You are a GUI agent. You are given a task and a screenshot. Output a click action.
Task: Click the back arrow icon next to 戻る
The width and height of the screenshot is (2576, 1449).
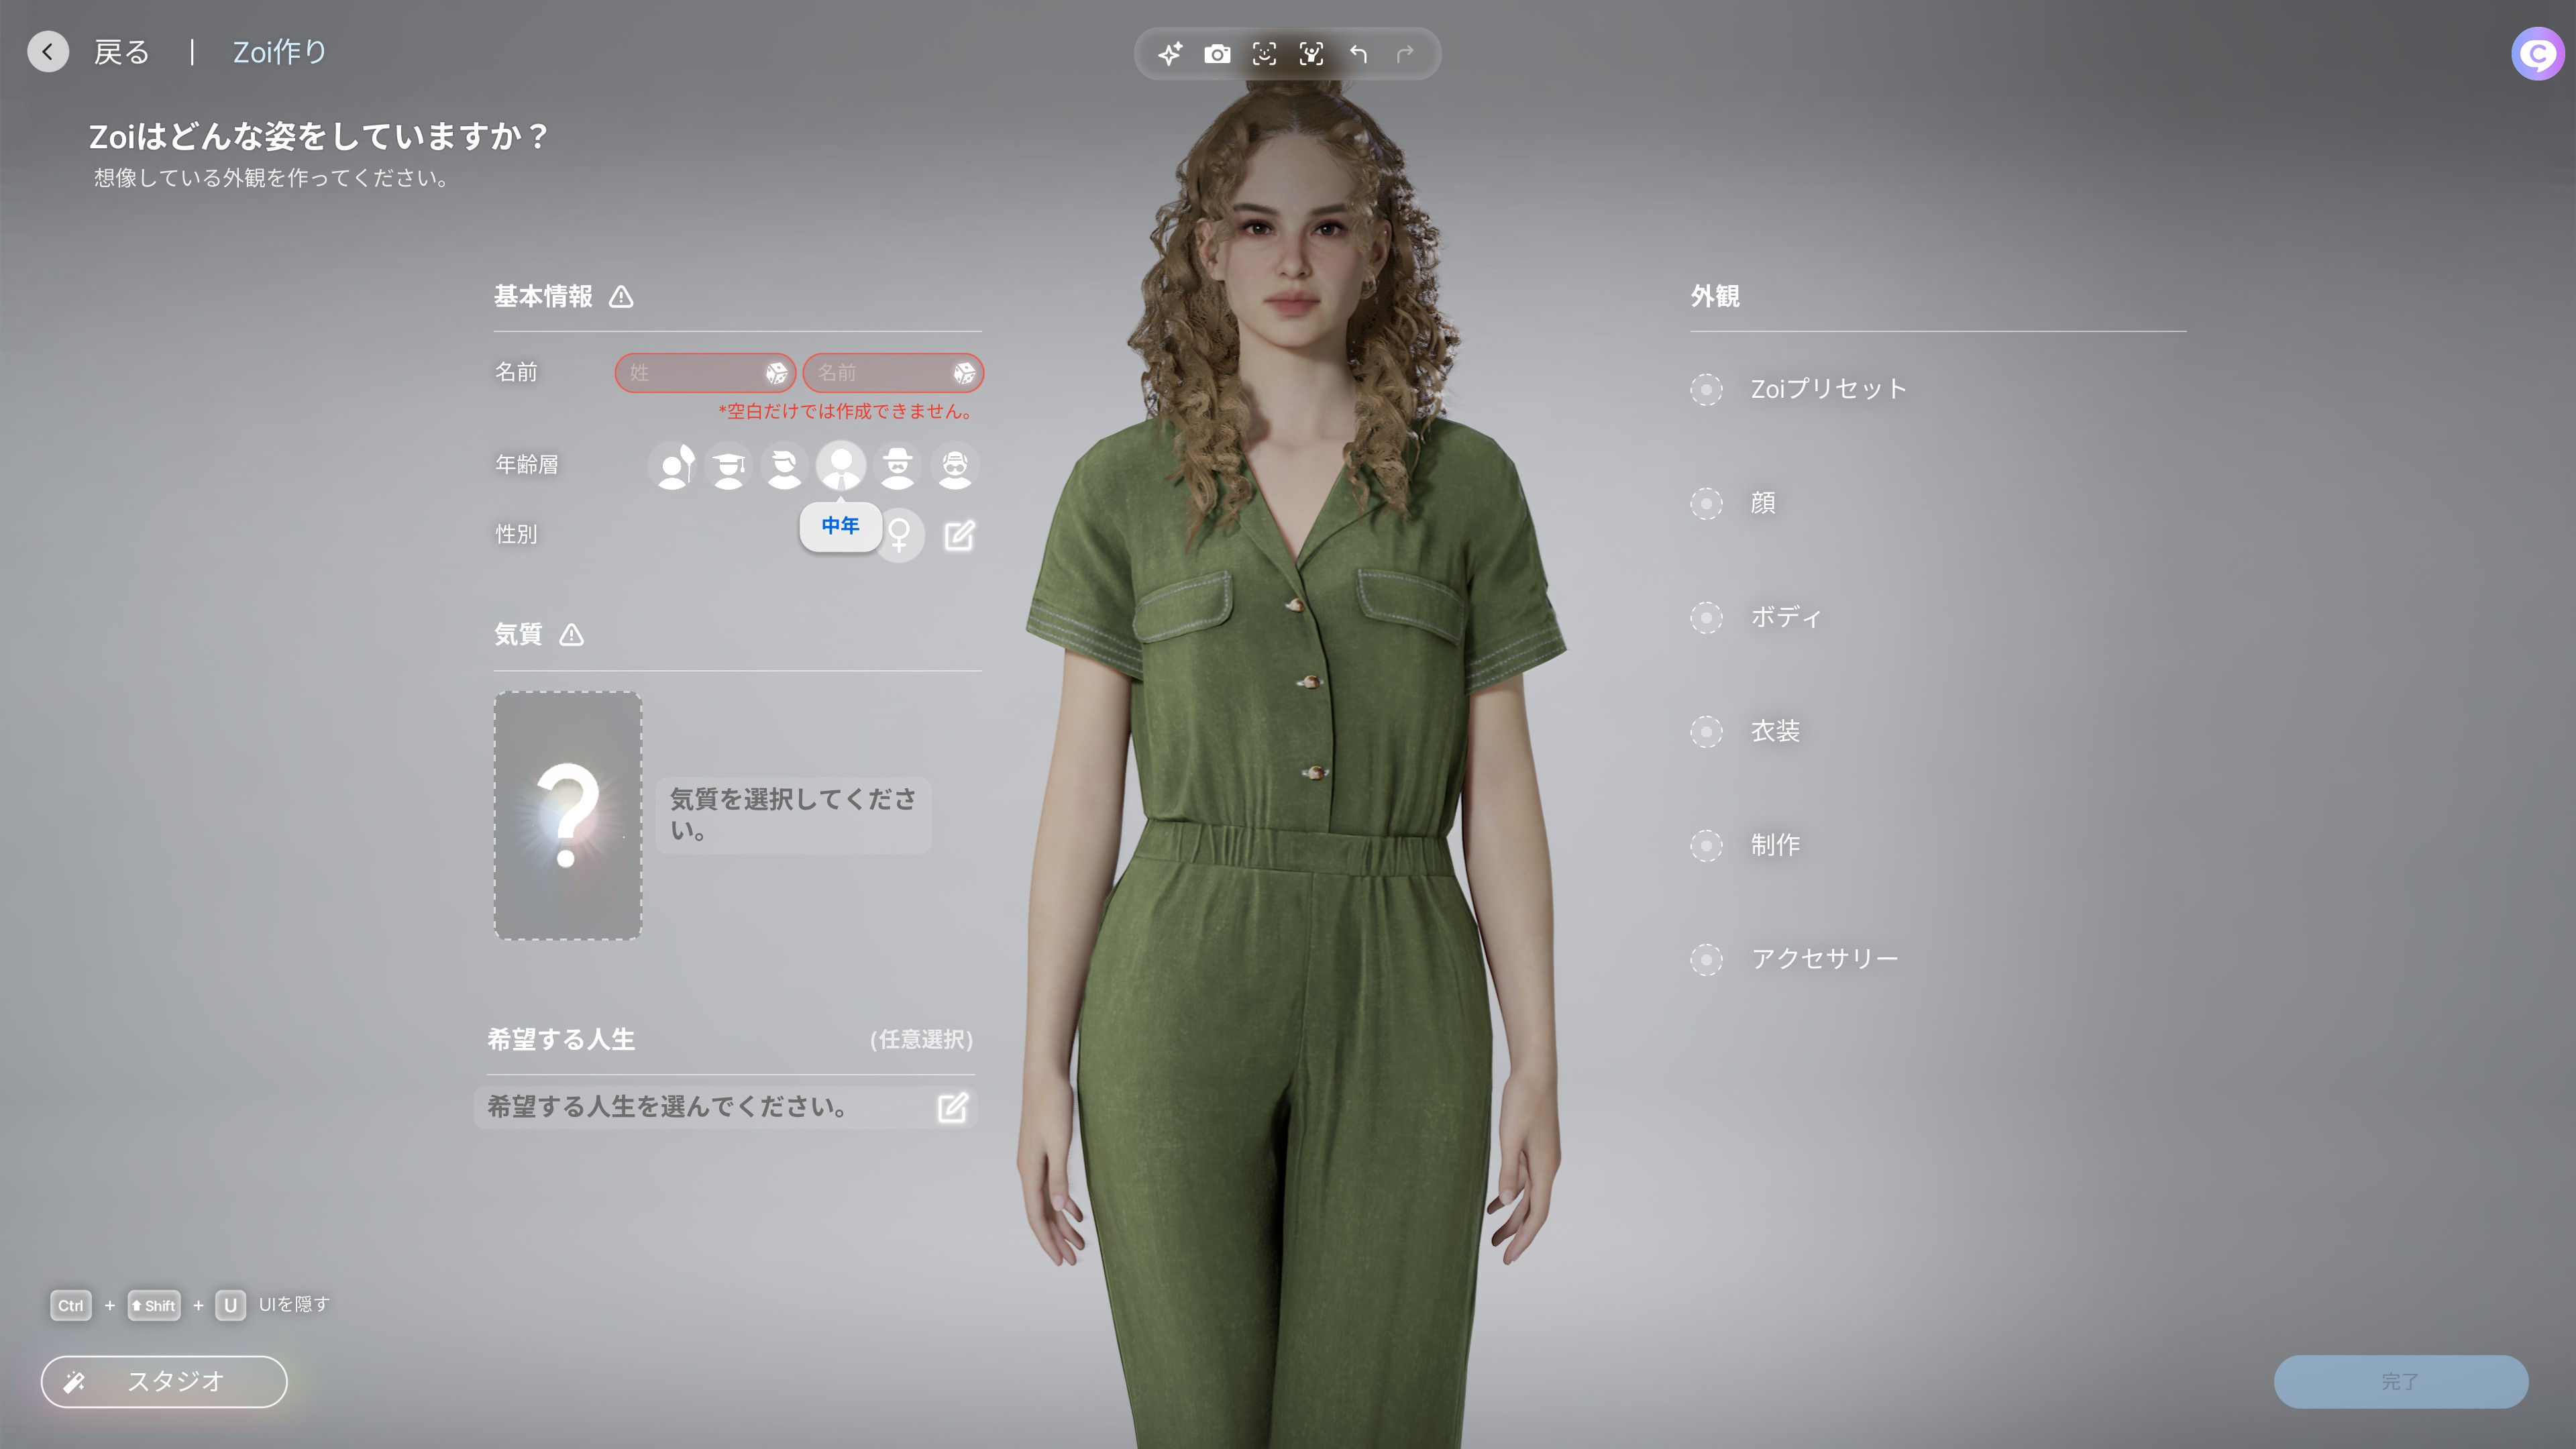[x=48, y=52]
